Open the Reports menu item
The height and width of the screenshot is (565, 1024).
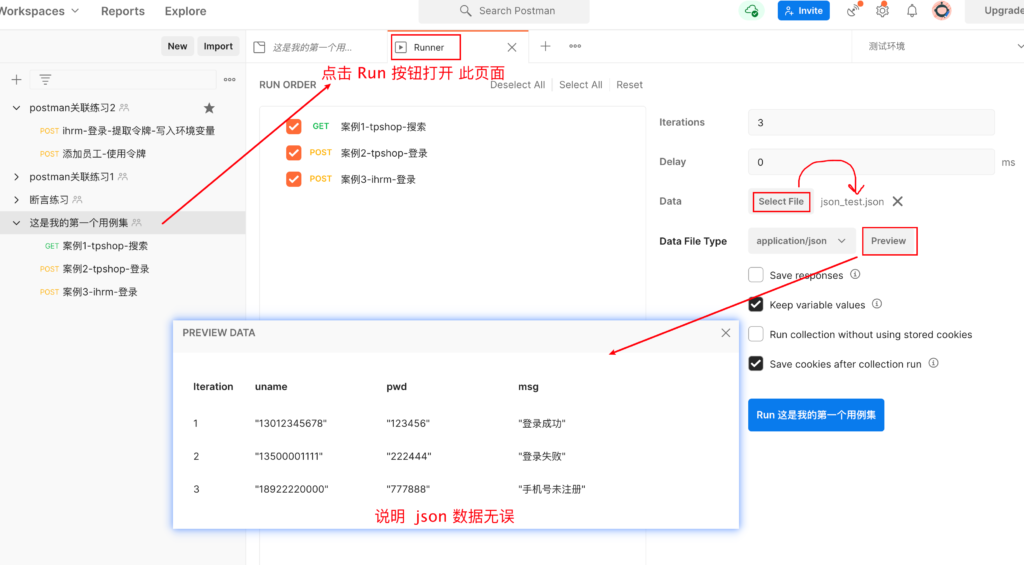tap(122, 11)
